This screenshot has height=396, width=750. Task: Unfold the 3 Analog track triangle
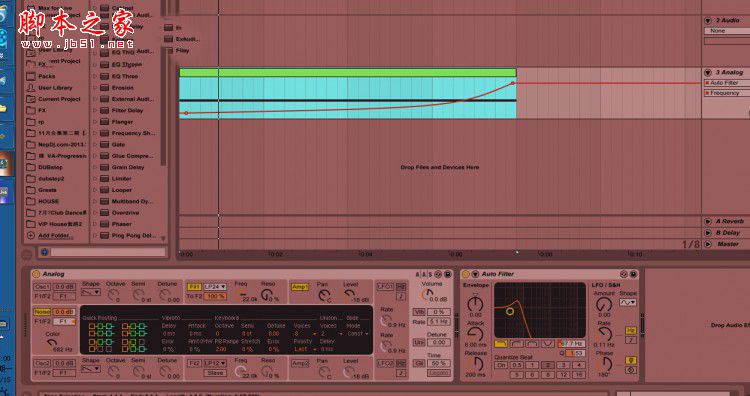click(707, 73)
